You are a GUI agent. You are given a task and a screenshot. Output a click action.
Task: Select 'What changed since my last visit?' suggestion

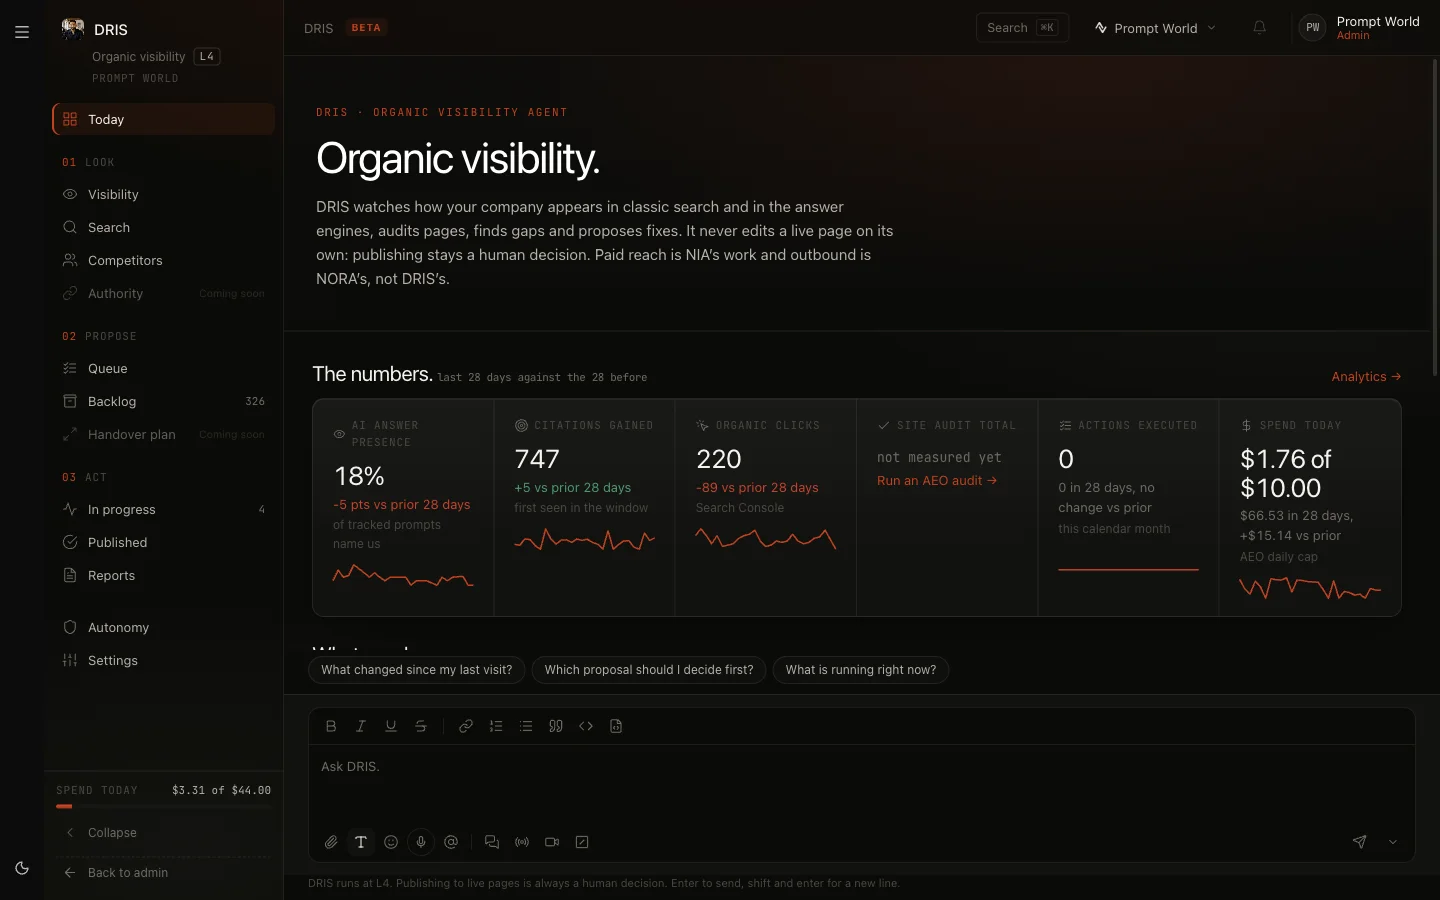[416, 670]
